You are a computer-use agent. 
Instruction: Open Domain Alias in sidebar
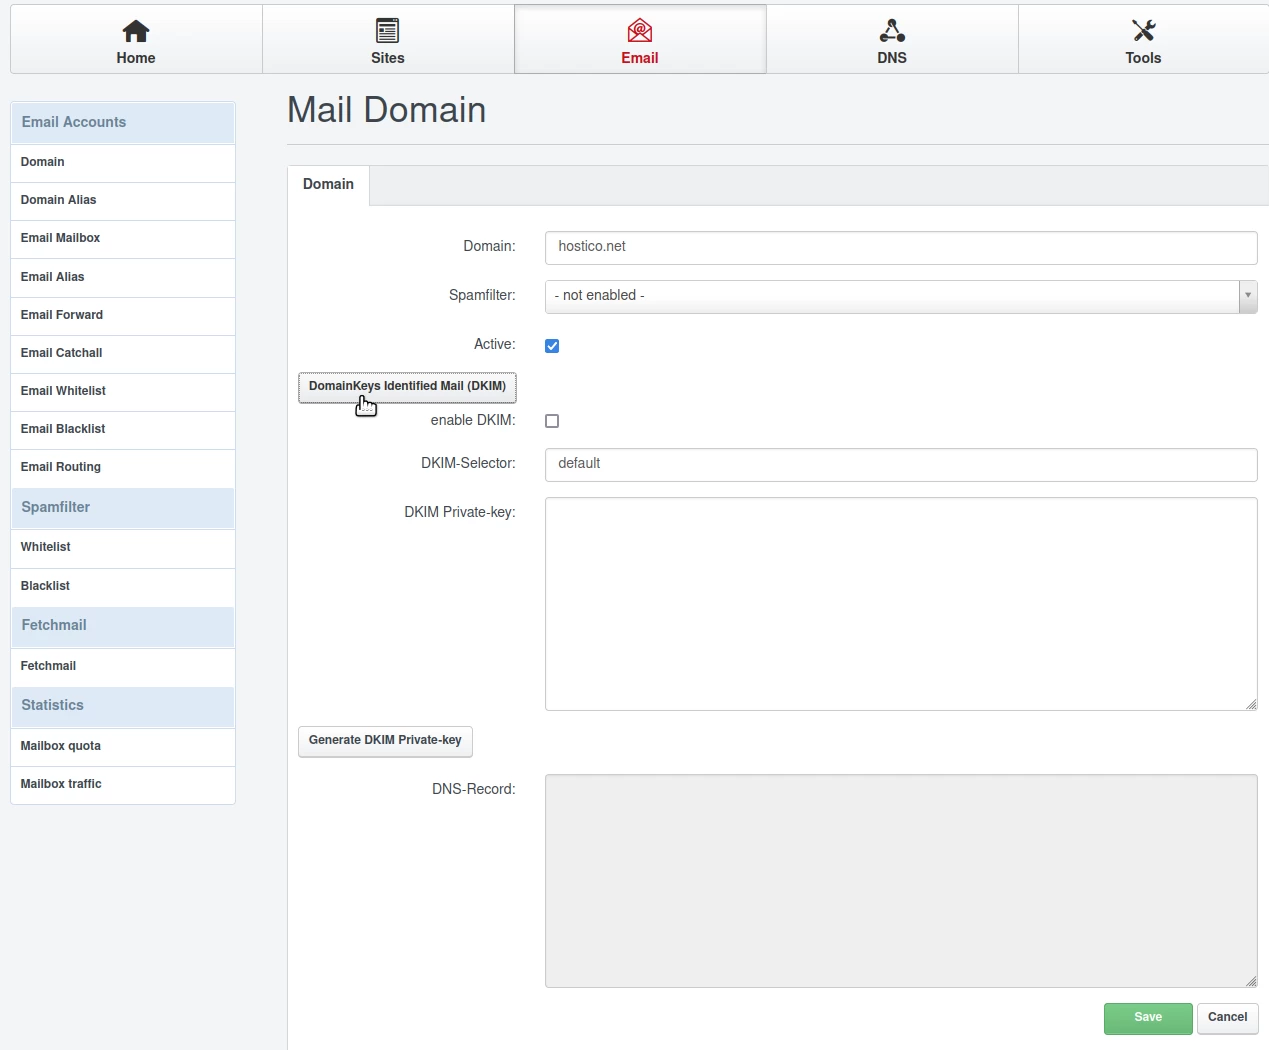coord(59,200)
